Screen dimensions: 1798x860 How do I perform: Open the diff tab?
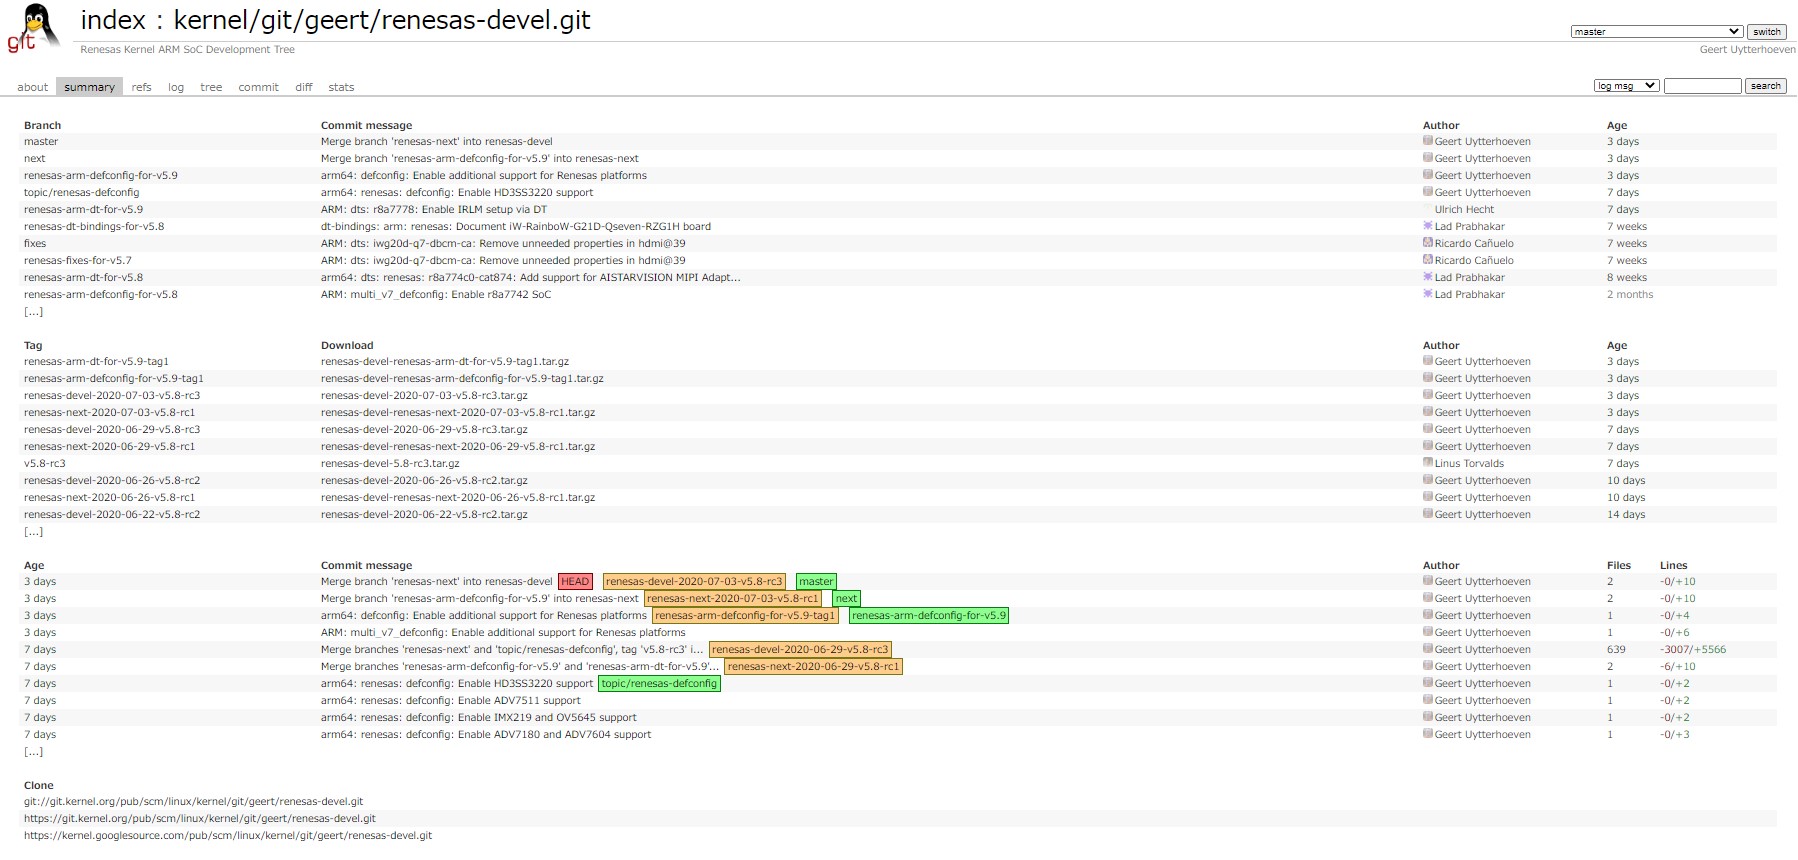pos(304,87)
